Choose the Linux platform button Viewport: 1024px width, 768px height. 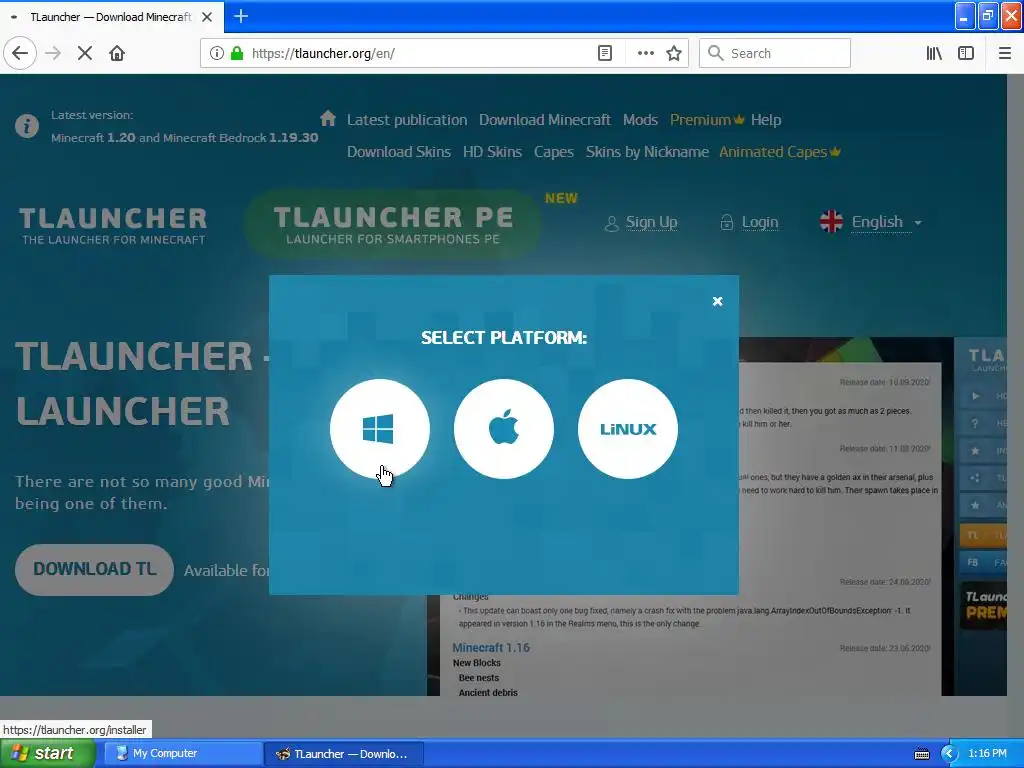tap(628, 429)
